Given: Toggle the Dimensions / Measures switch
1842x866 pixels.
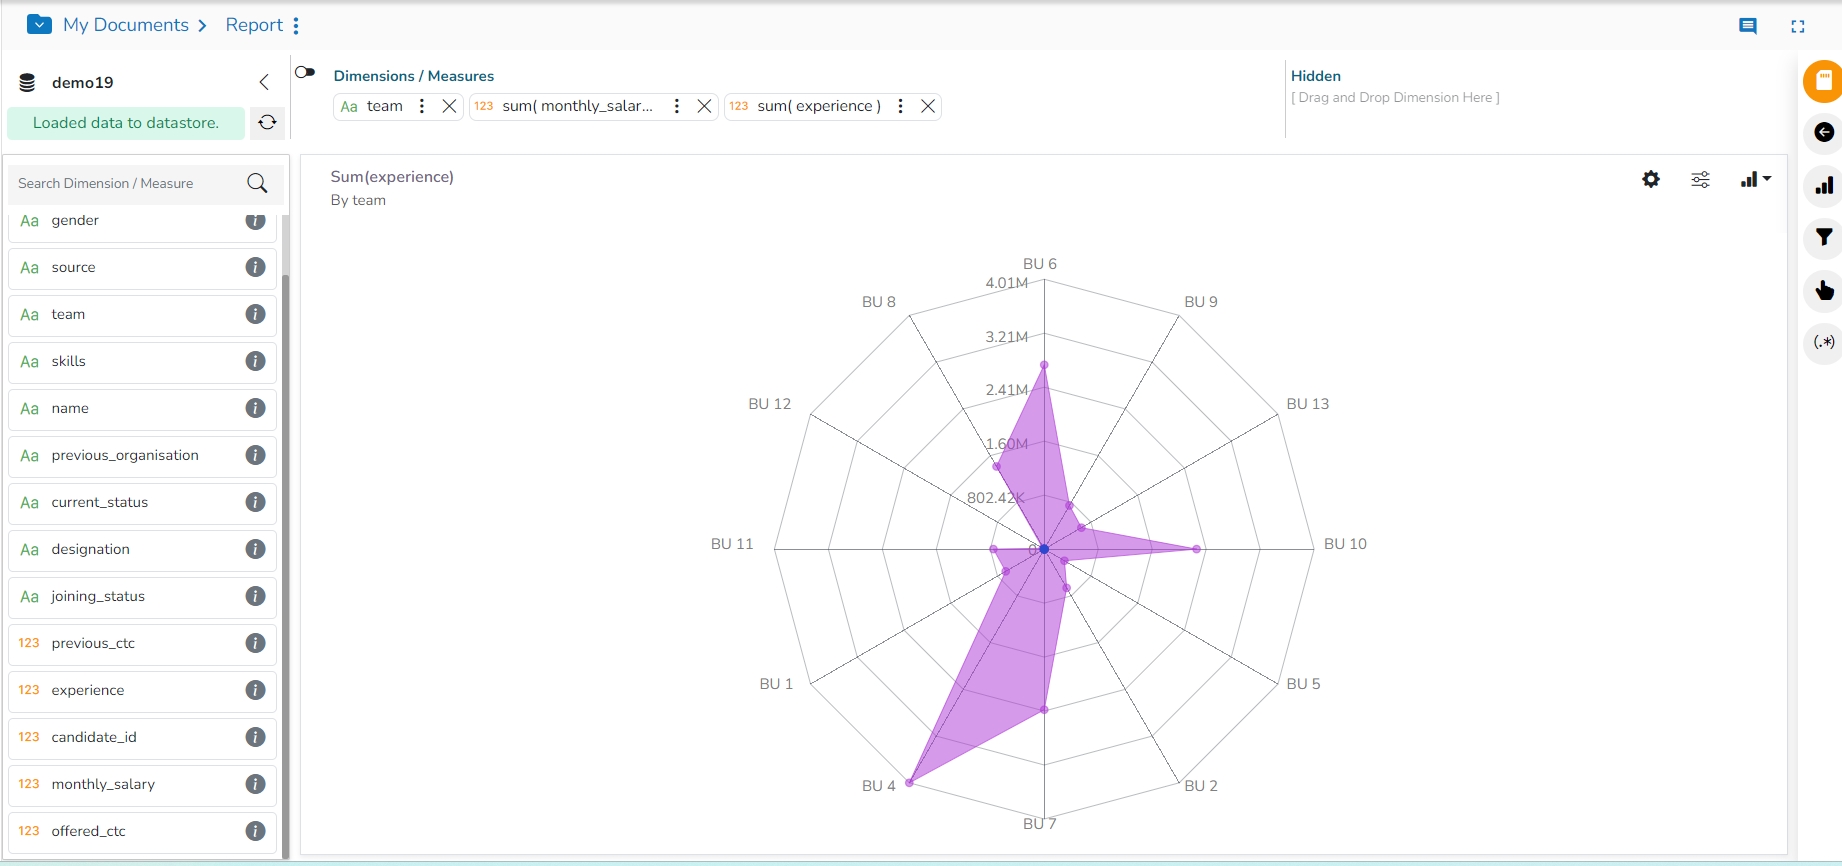Looking at the screenshot, I should pos(305,73).
